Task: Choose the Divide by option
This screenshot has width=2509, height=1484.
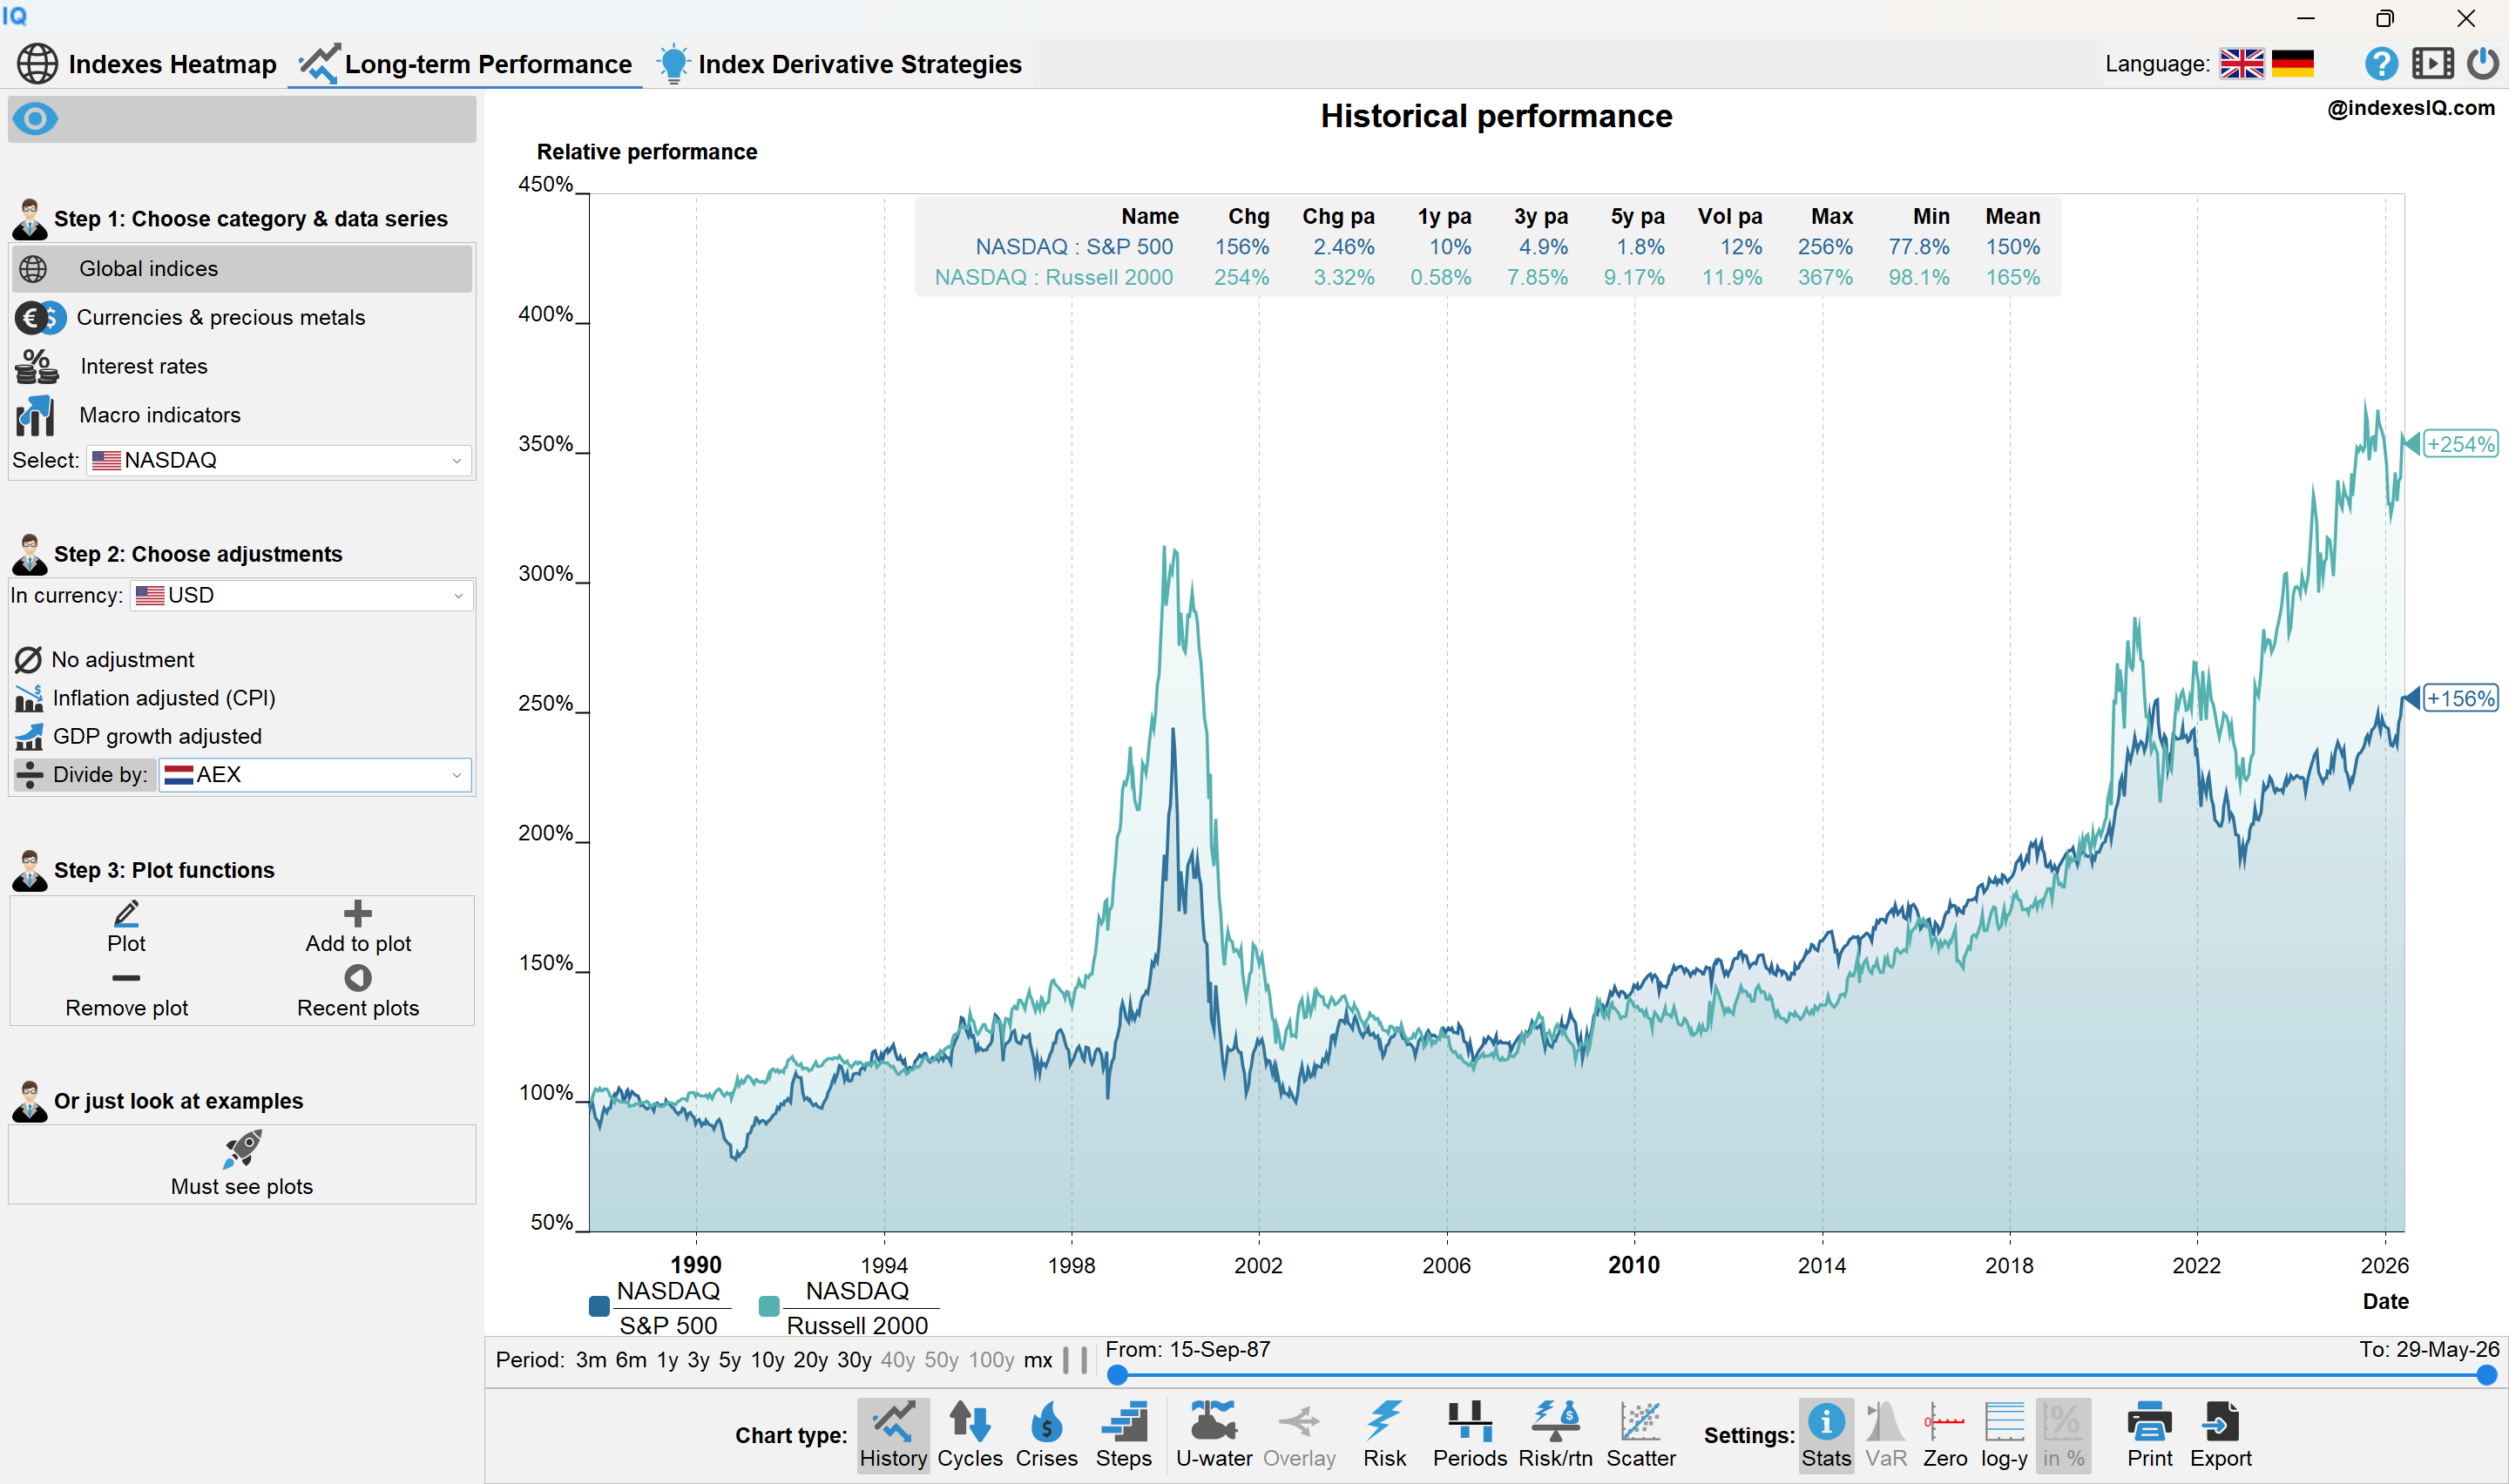Action: pos(84,775)
